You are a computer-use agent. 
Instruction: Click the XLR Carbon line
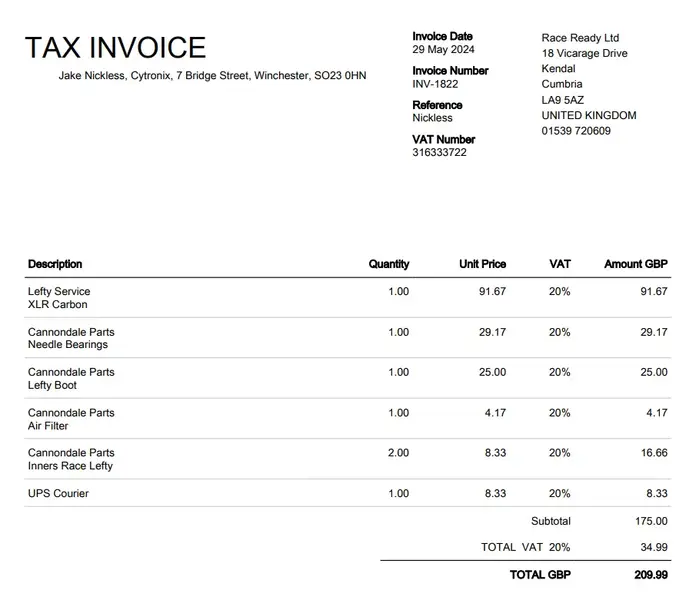[58, 304]
